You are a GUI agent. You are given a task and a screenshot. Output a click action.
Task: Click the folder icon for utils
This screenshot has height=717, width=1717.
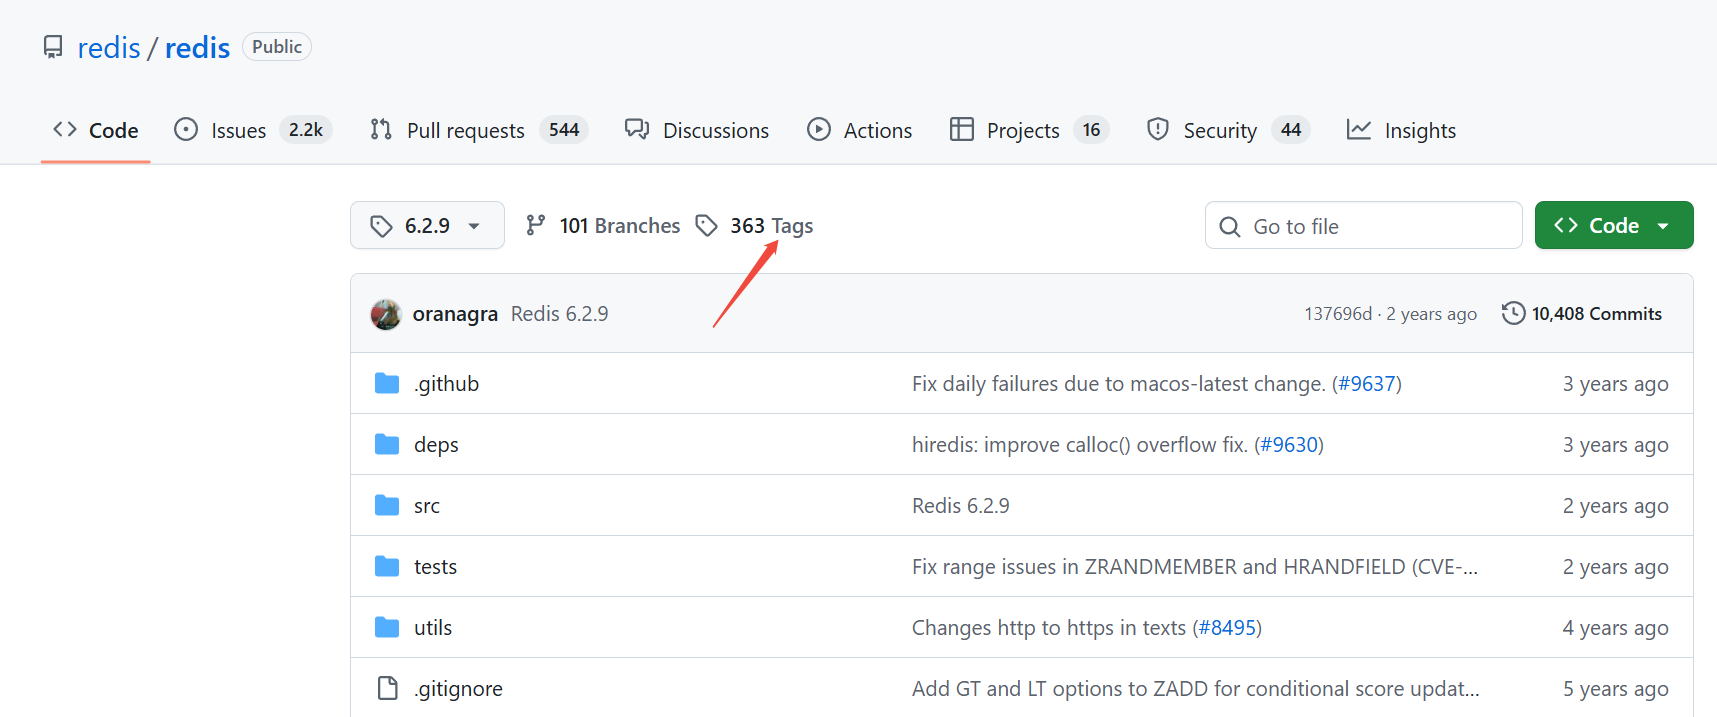(x=387, y=627)
